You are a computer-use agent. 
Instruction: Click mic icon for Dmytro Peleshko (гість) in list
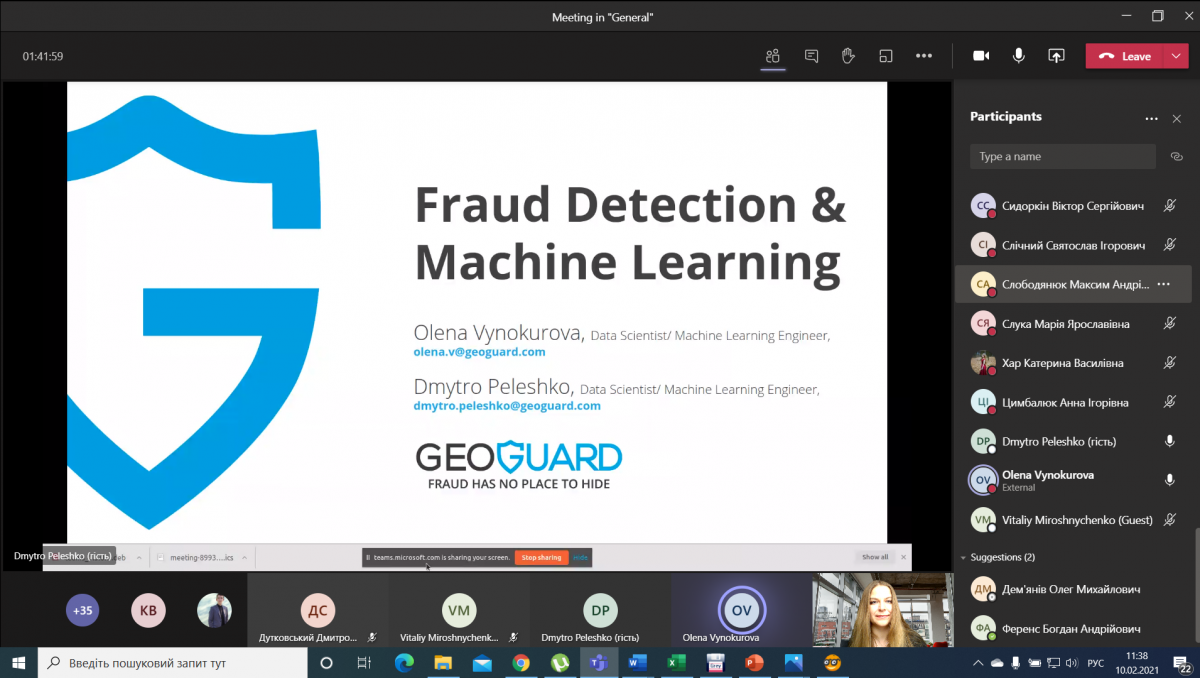point(1169,441)
